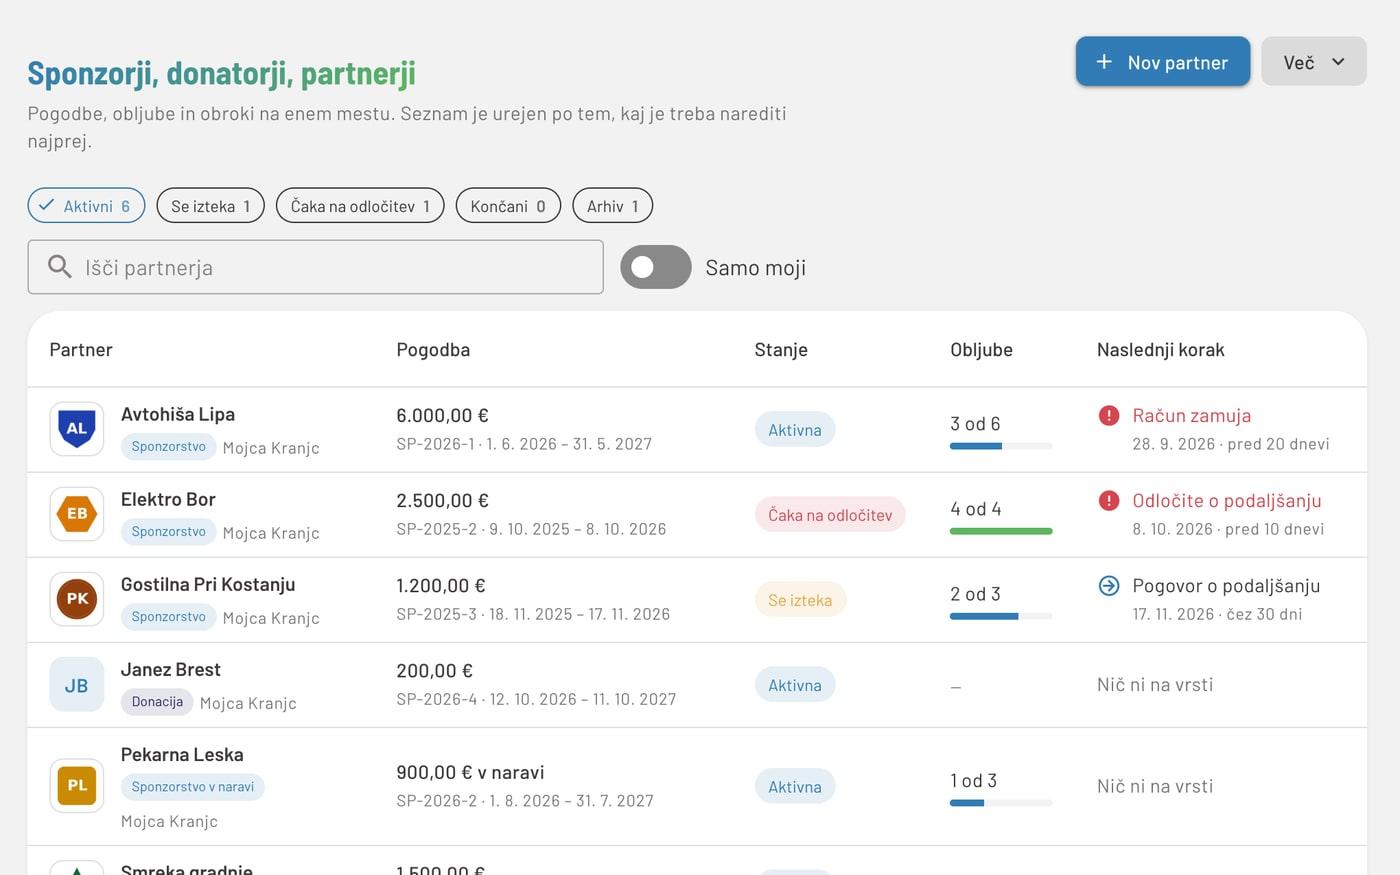Toggle the Samo moji switch
Screen dimensions: 1400x875
point(656,267)
